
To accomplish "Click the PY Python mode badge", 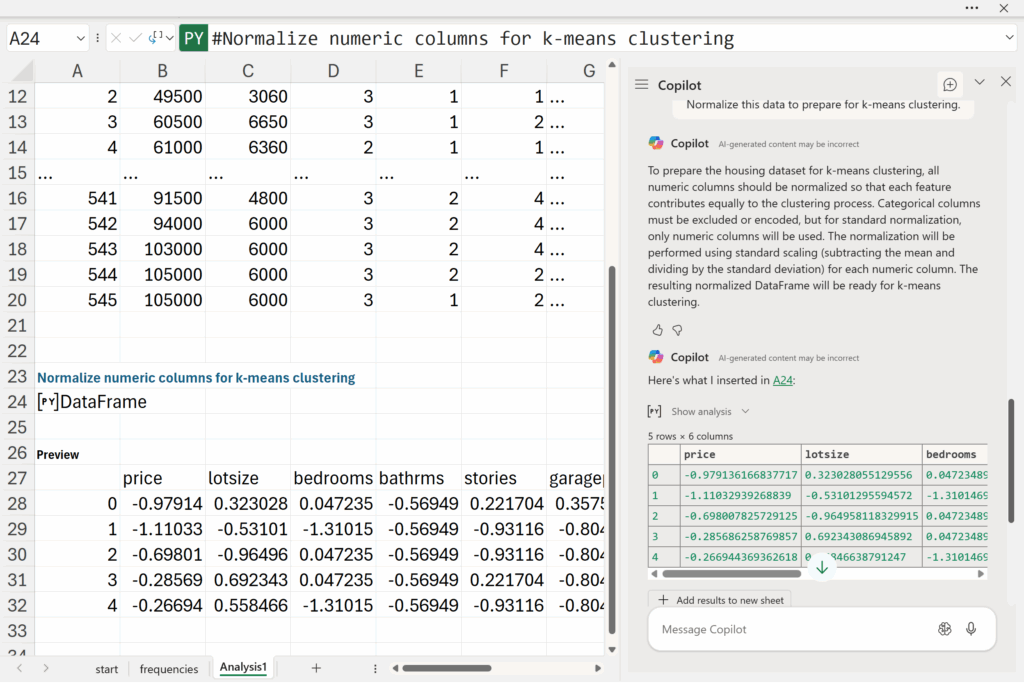I will tap(193, 39).
